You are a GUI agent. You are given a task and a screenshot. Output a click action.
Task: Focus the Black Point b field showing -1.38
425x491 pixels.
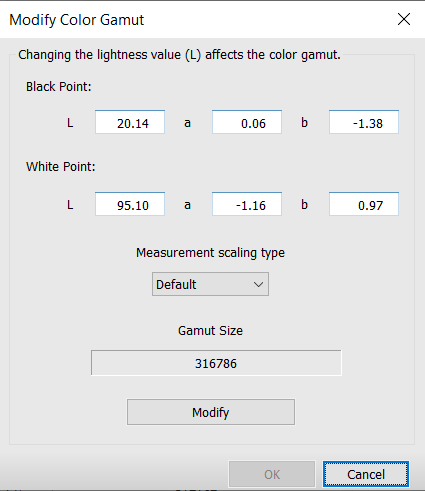(x=364, y=122)
